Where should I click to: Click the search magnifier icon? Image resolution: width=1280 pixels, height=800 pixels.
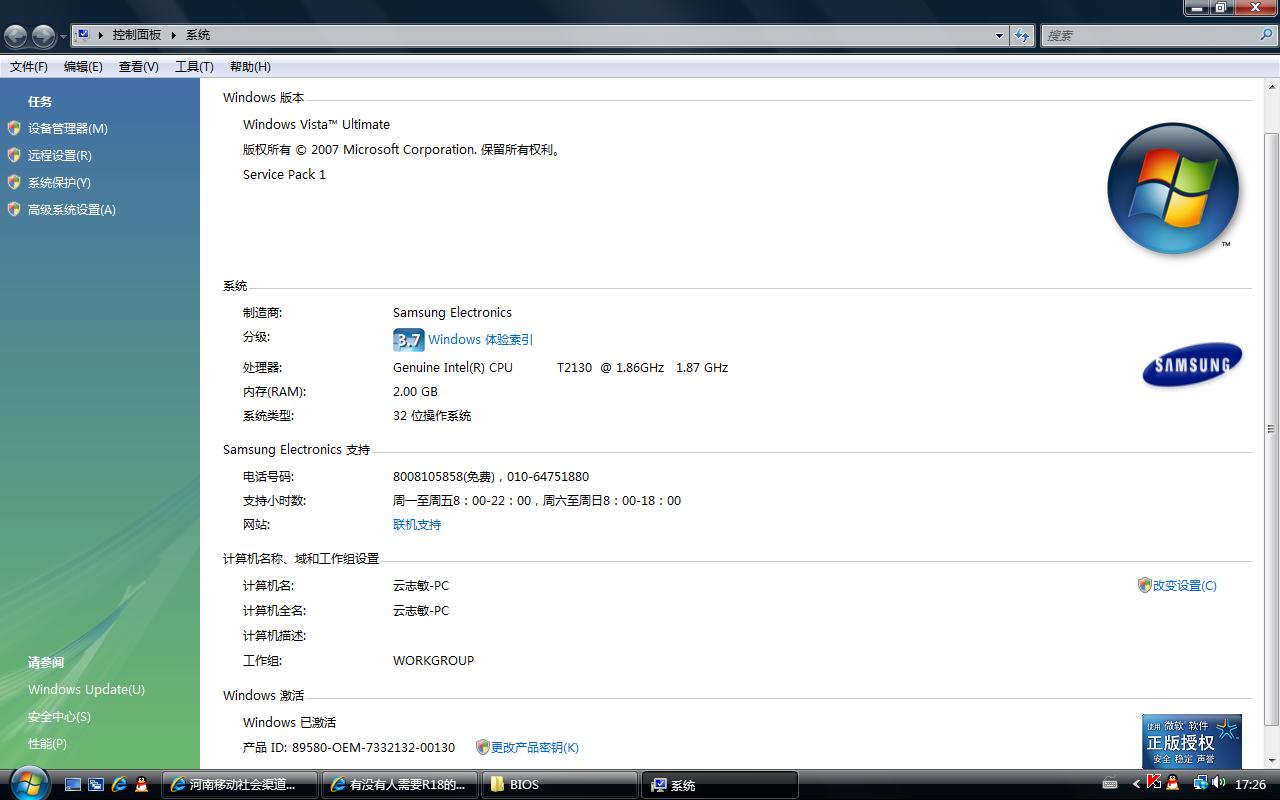1267,35
